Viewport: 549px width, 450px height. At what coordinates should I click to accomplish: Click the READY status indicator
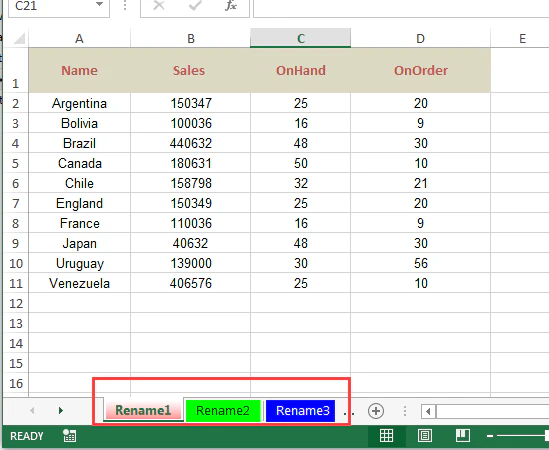tap(27, 436)
